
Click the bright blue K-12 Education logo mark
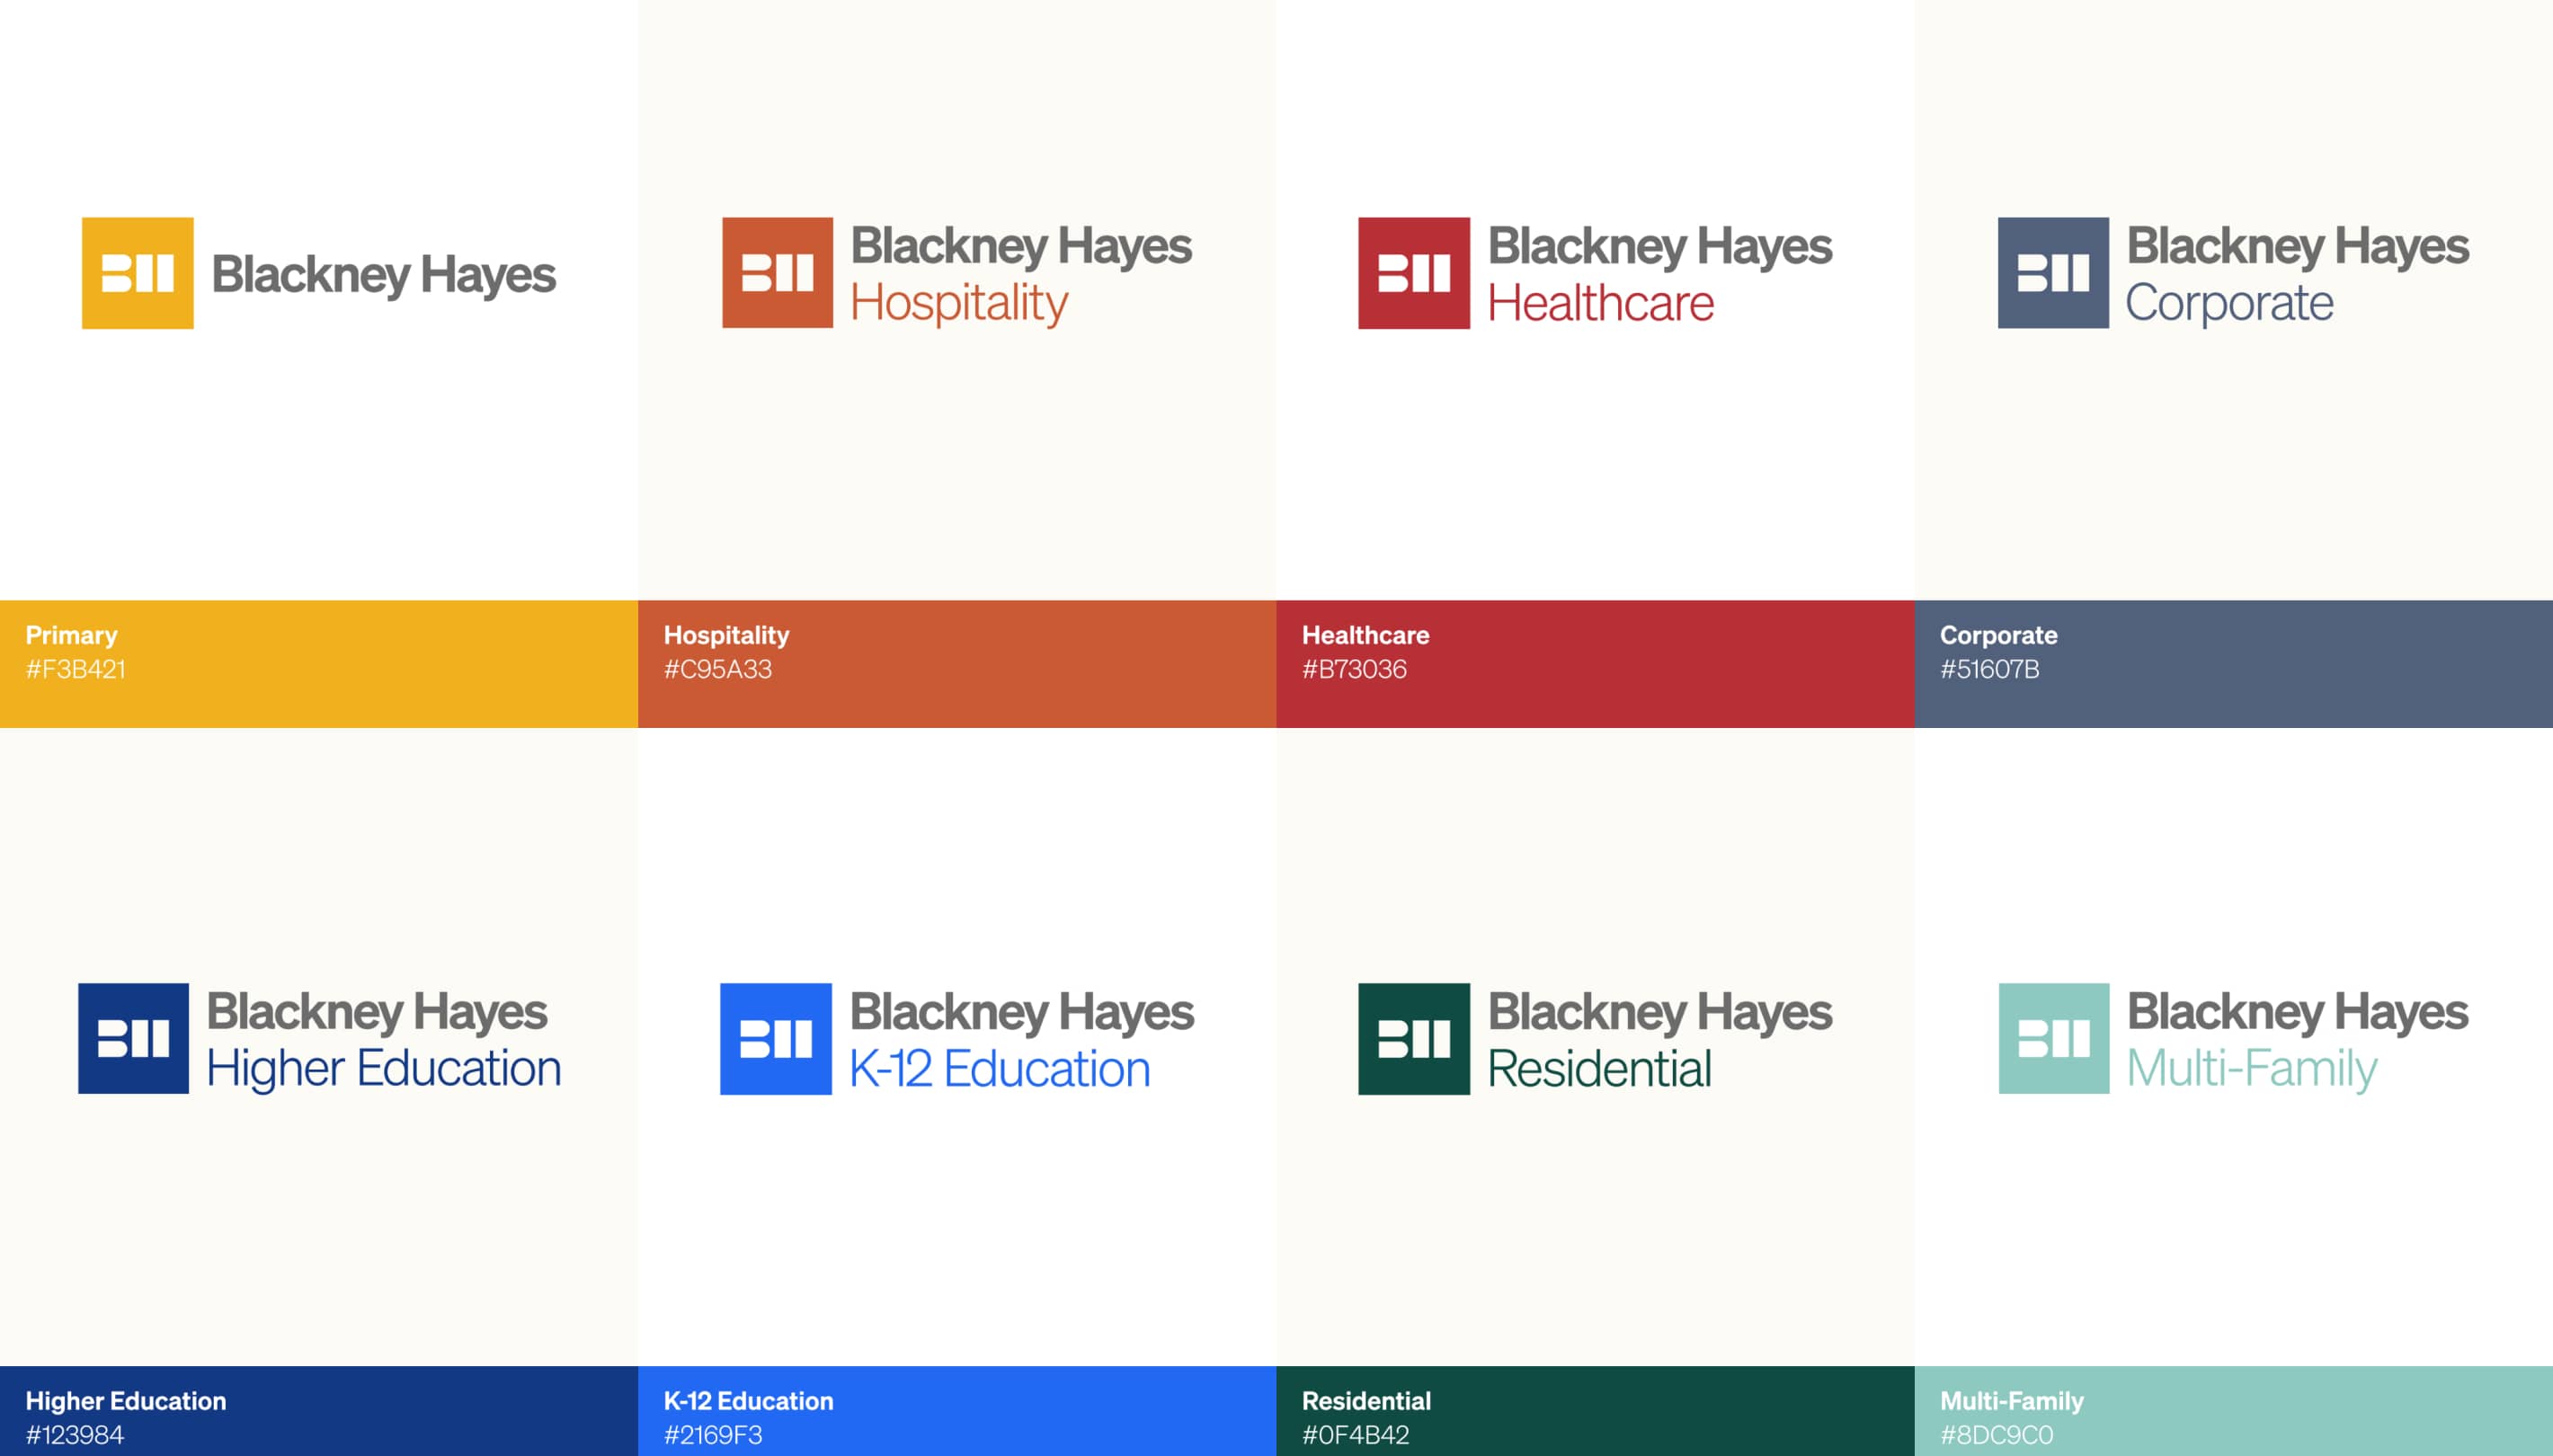click(x=776, y=1039)
